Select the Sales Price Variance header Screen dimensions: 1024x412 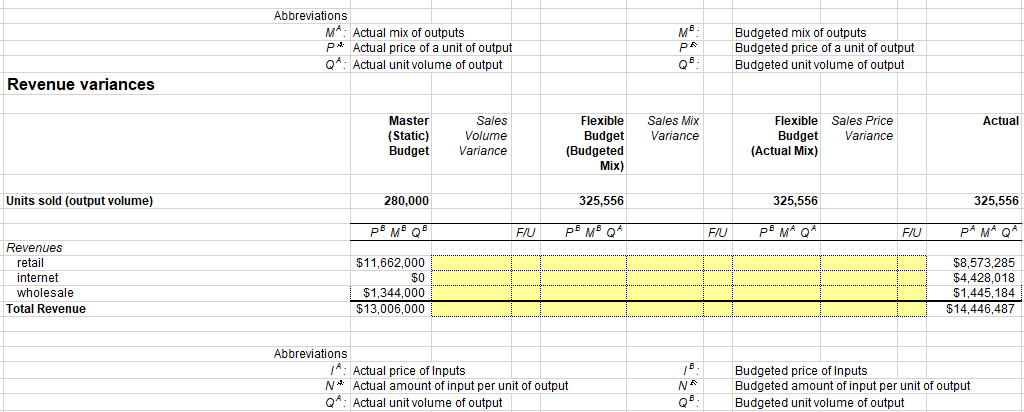[x=863, y=129]
